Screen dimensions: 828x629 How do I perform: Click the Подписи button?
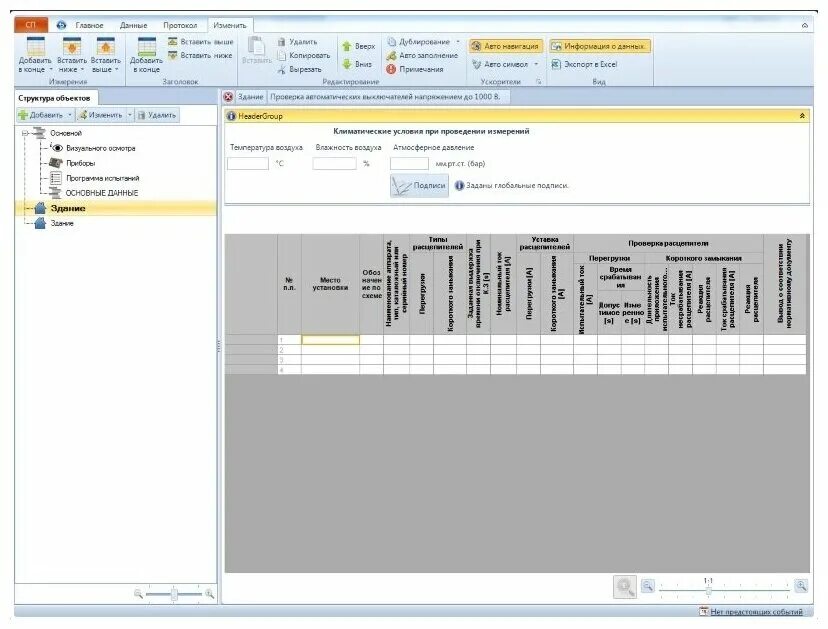(x=419, y=186)
